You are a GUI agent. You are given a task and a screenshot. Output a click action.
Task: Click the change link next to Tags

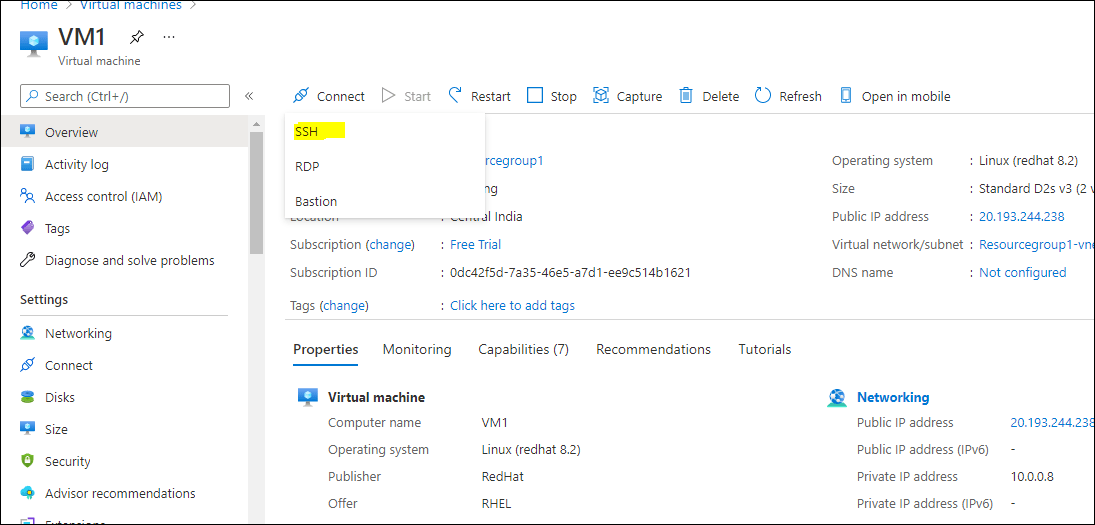pos(344,305)
